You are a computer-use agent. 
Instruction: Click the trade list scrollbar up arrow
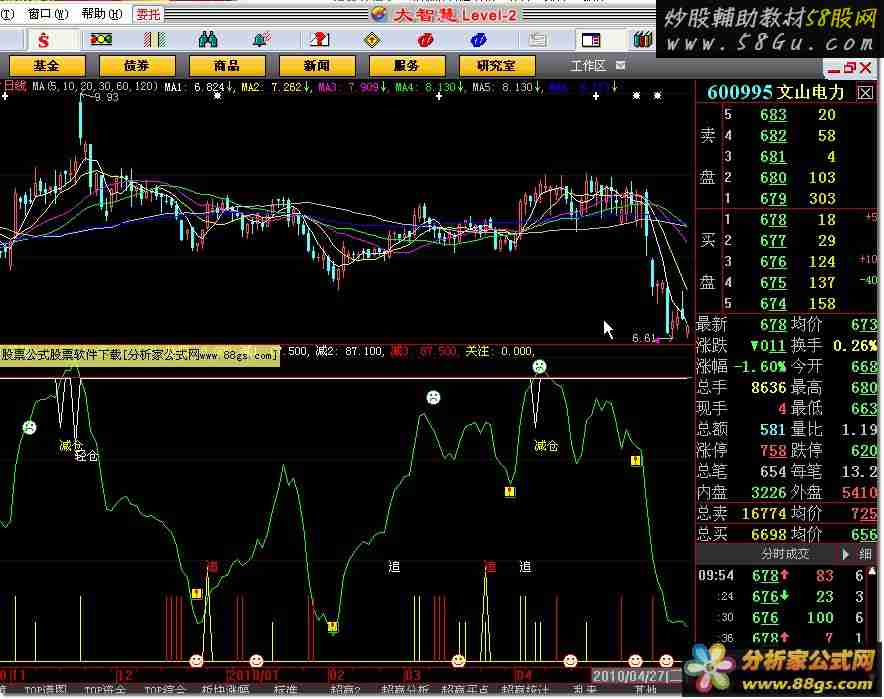click(872, 572)
